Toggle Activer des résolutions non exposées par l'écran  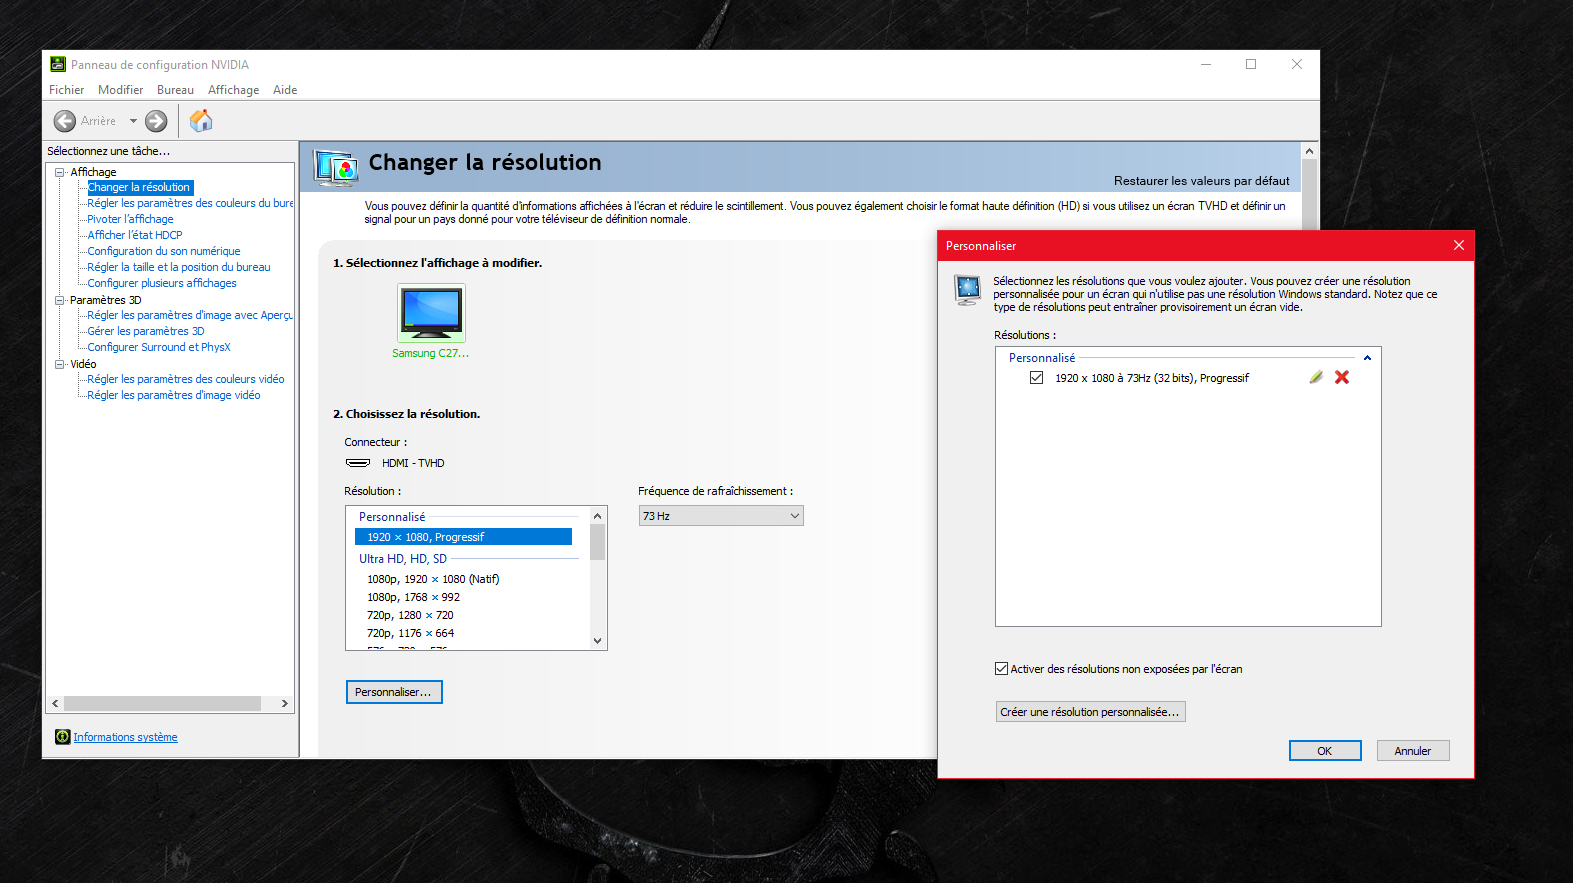click(1001, 669)
